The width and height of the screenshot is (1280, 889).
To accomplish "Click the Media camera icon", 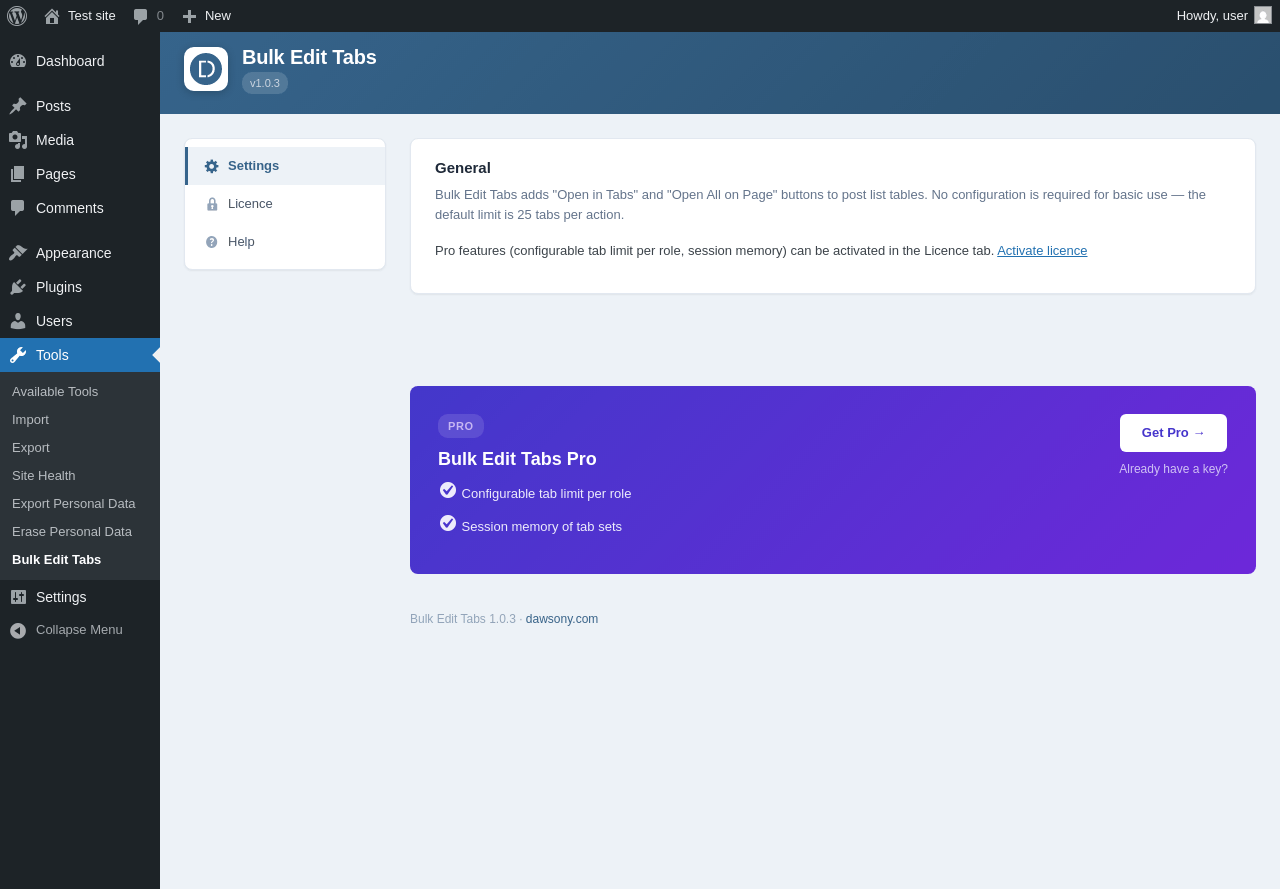I will (x=18, y=140).
